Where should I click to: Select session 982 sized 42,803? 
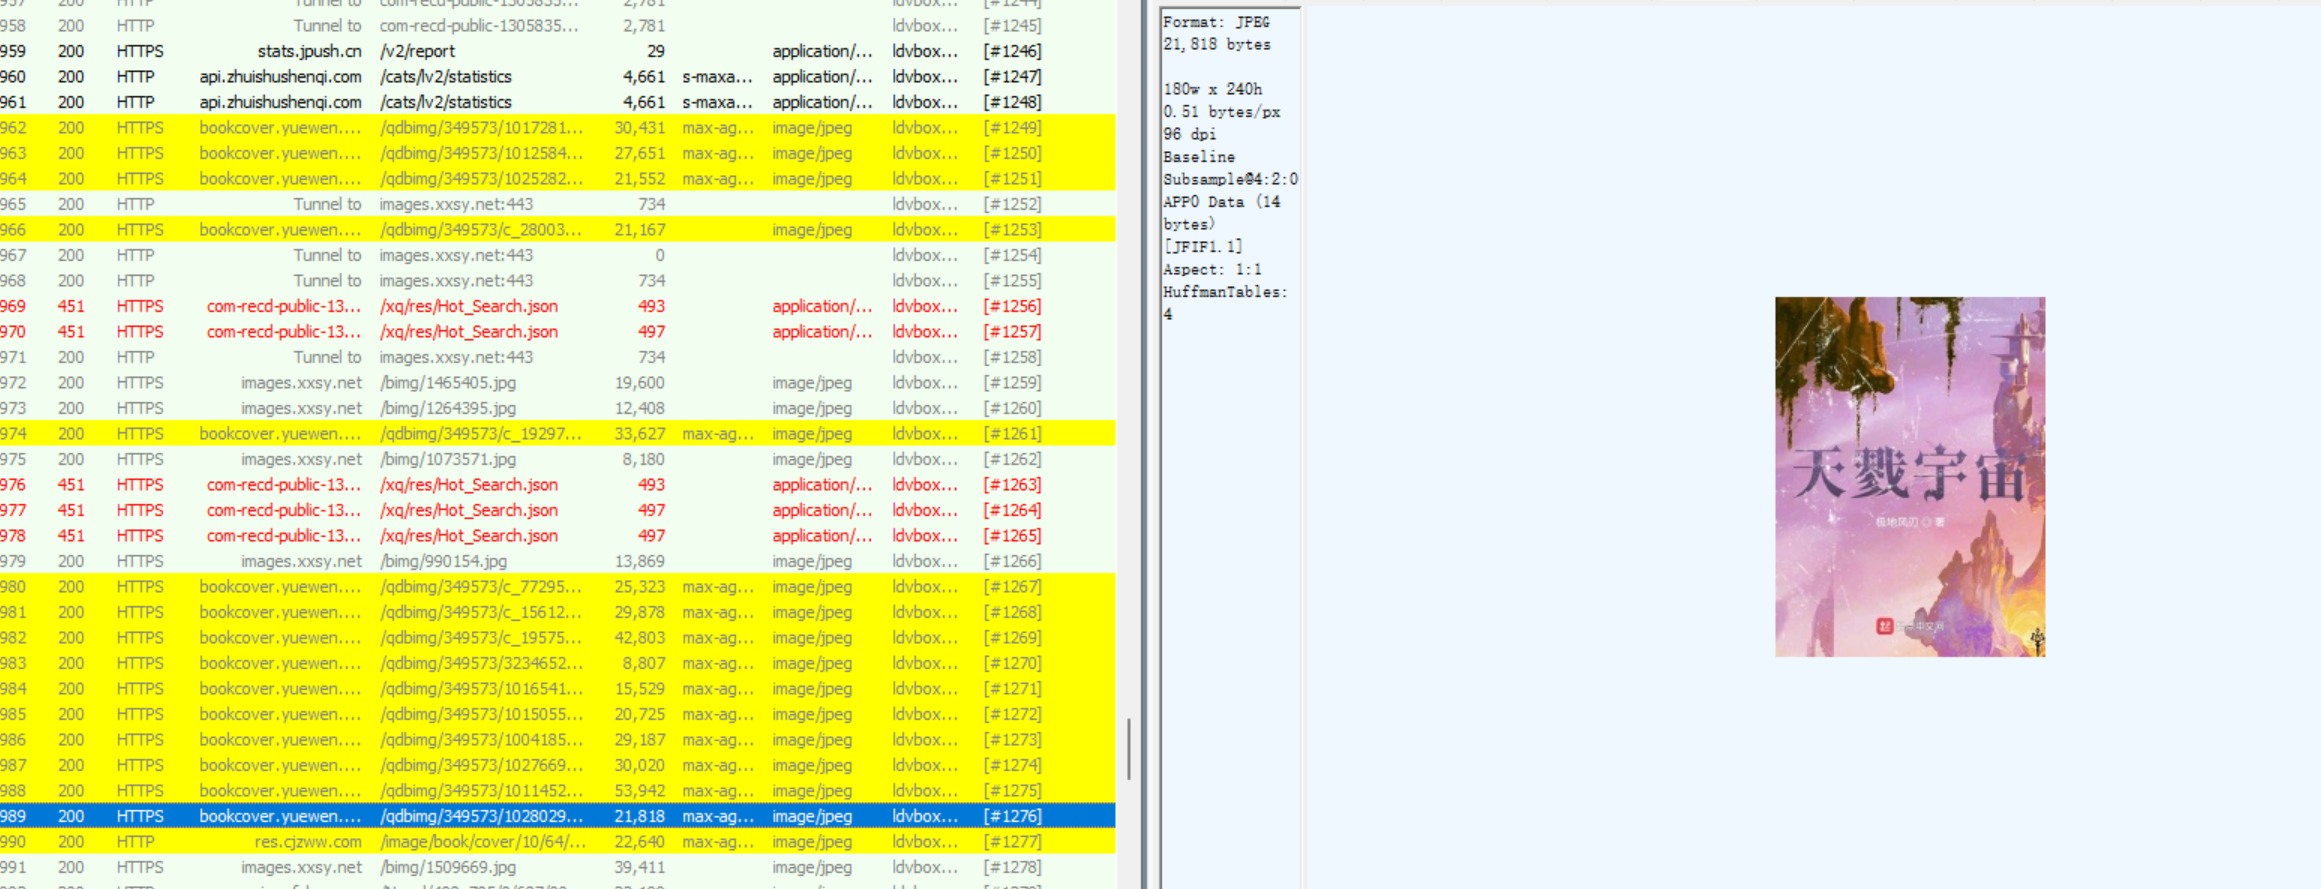[558, 638]
